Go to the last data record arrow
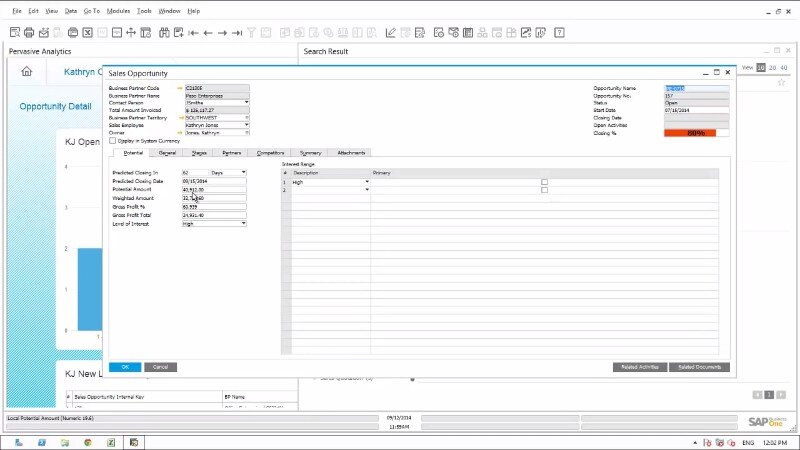The height and width of the screenshot is (450, 800). click(237, 32)
